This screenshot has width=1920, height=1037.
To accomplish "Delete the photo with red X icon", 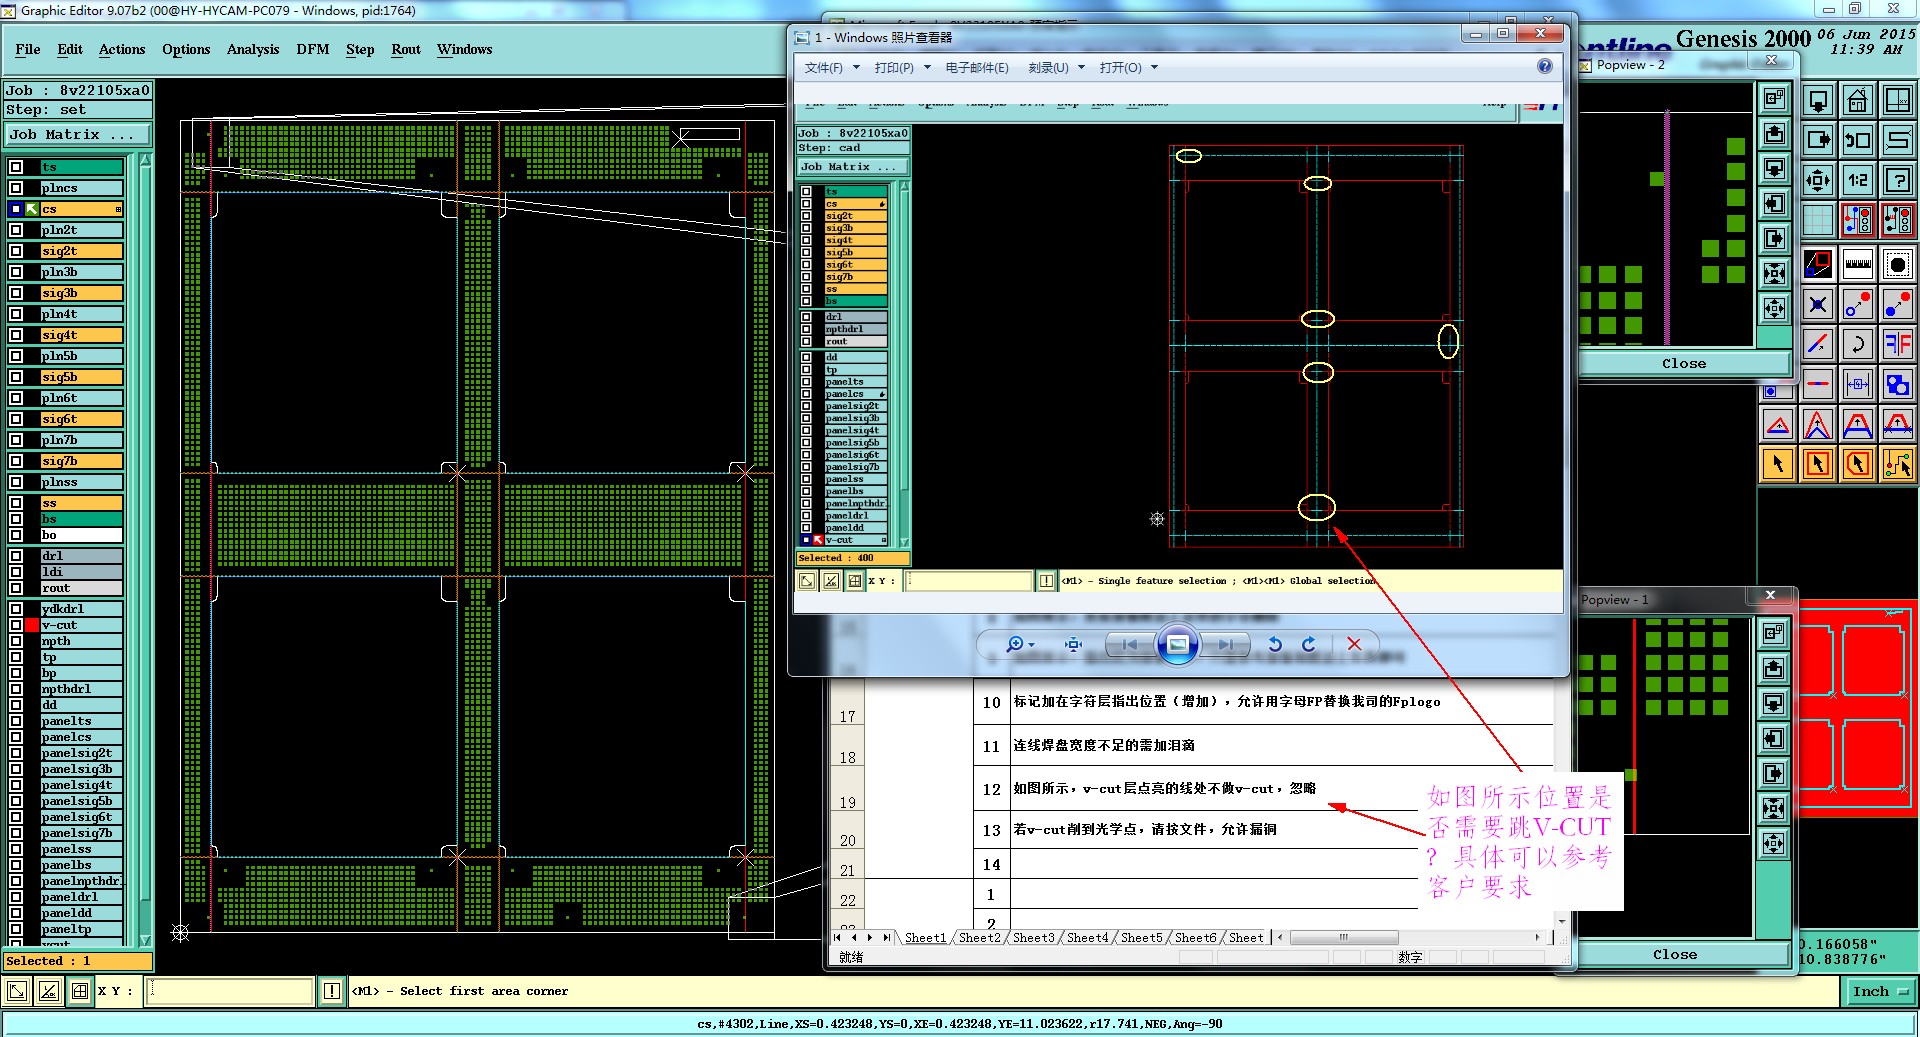I will (x=1354, y=645).
